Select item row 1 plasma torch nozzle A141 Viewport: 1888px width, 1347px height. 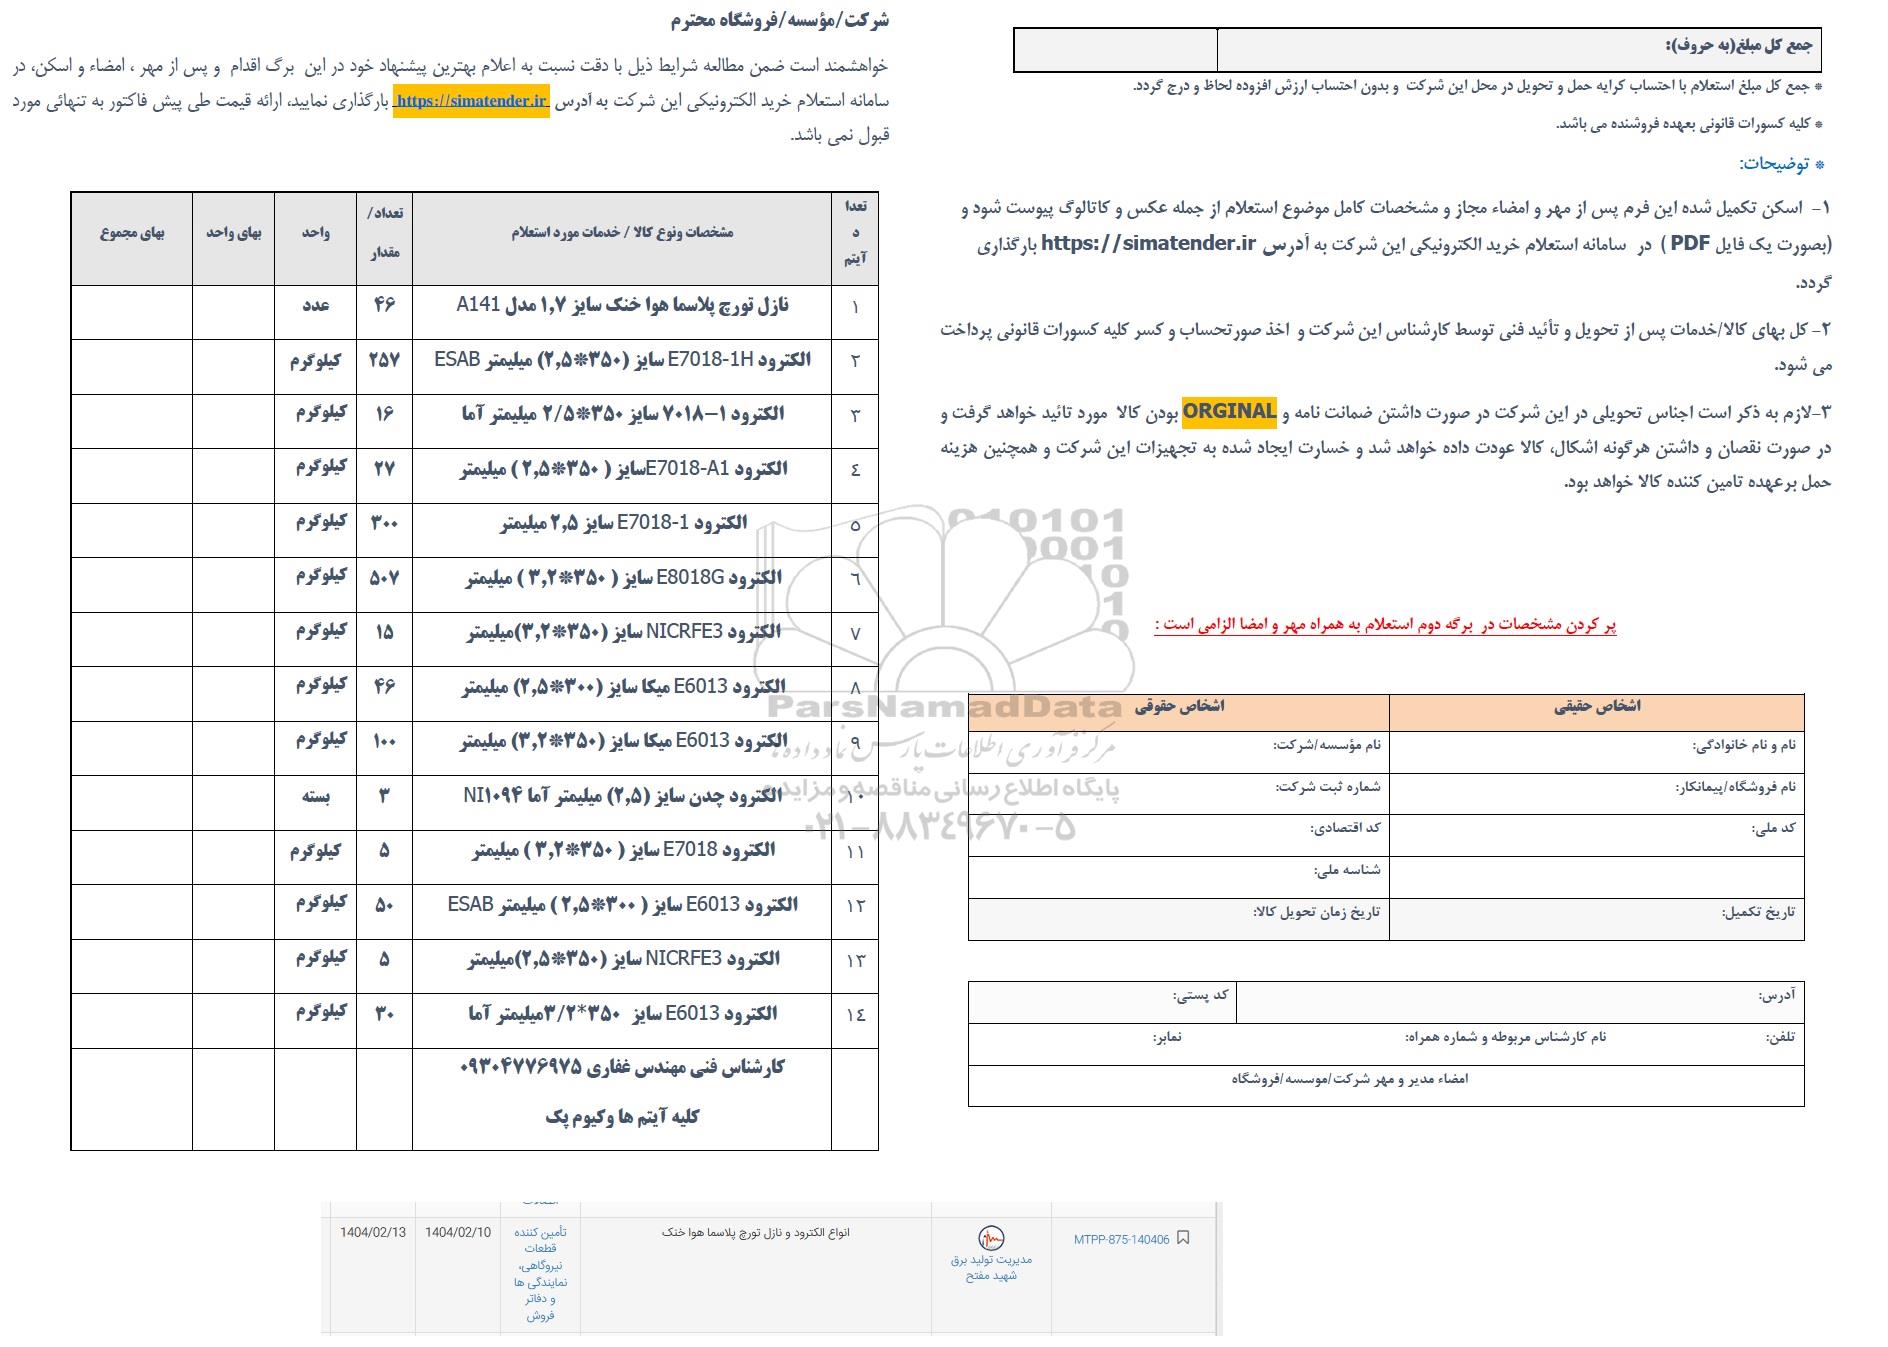click(474, 312)
